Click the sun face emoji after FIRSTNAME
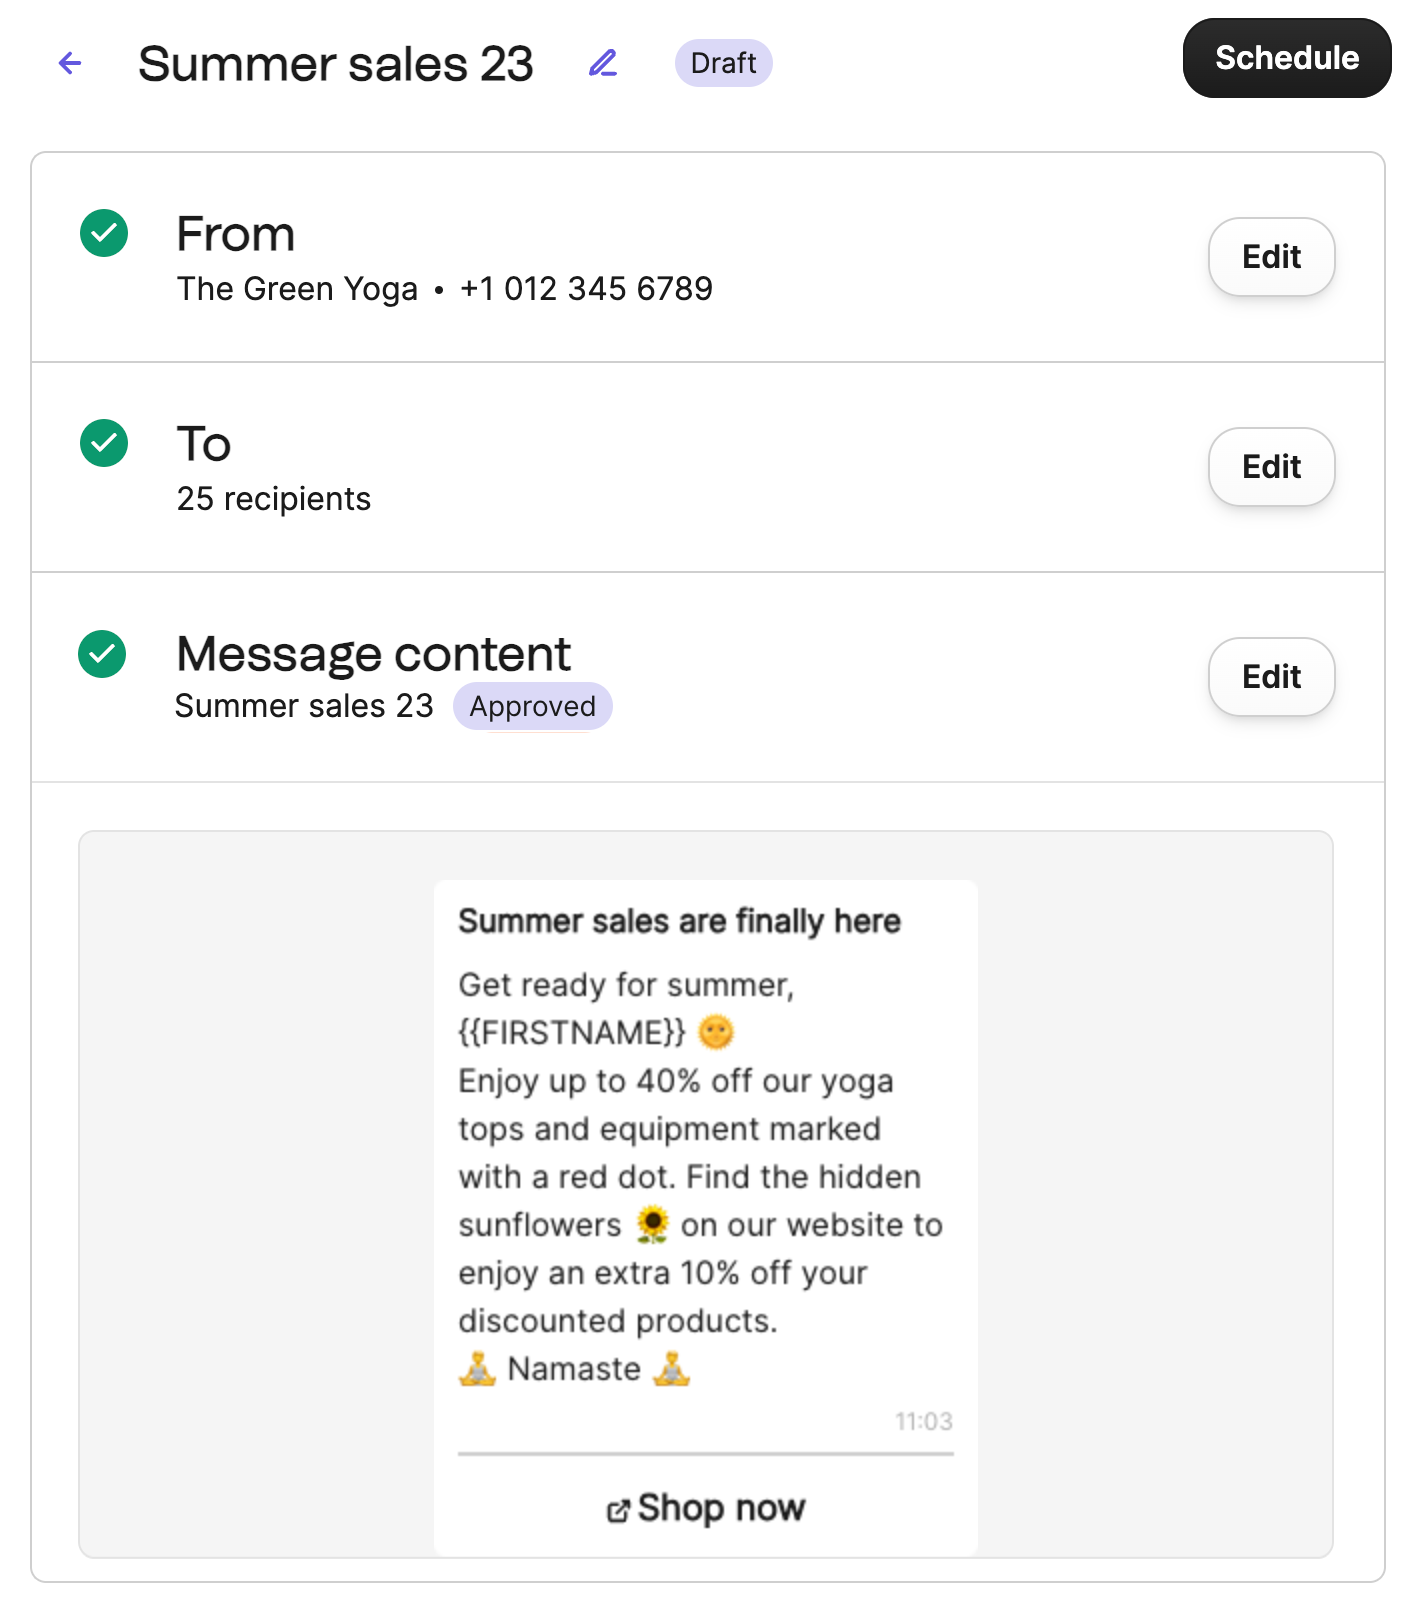1410x1610 pixels. 716,1032
